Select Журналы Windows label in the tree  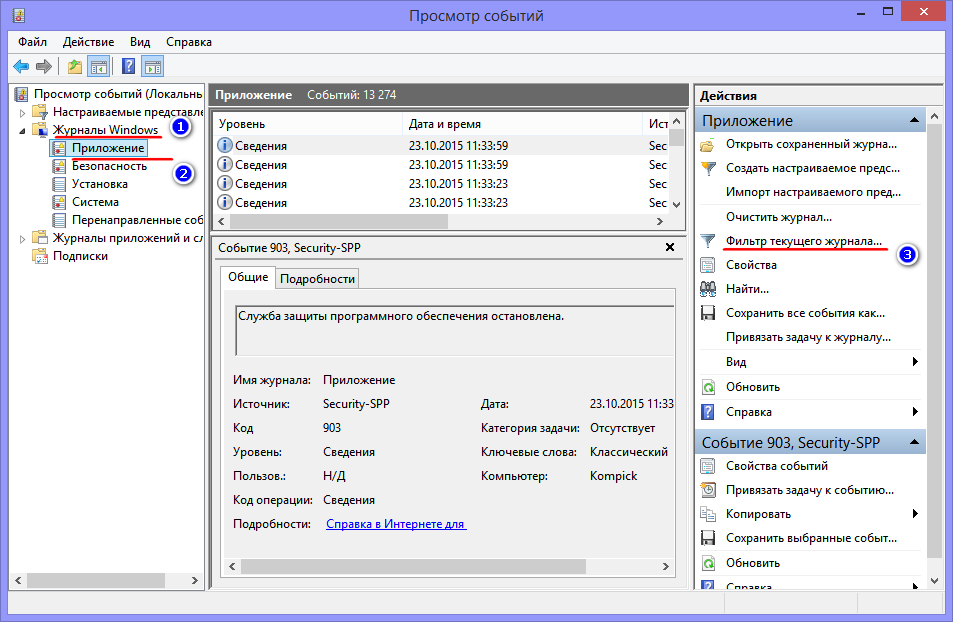tap(105, 130)
